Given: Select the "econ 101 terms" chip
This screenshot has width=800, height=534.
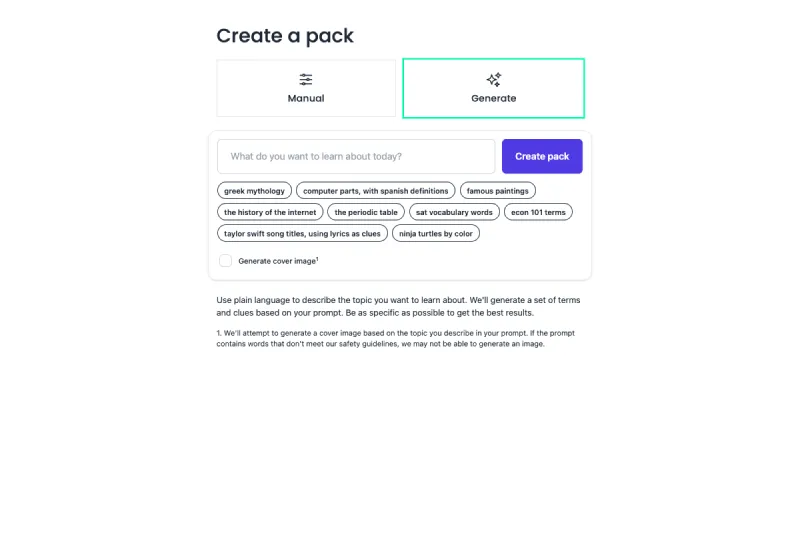Looking at the screenshot, I should tap(538, 212).
